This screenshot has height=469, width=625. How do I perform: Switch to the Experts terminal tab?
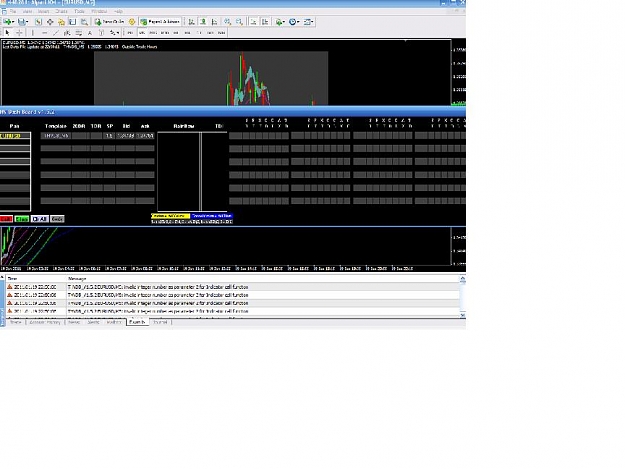[x=137, y=322]
